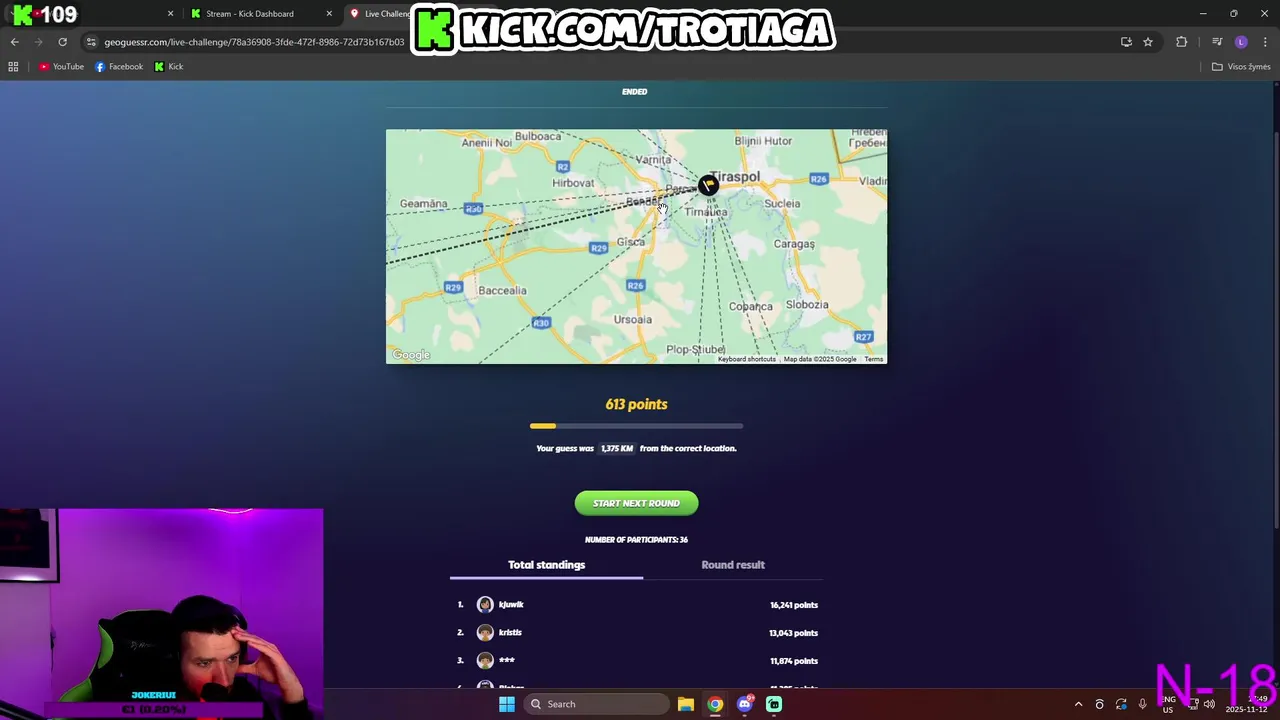This screenshot has width=1280, height=720.
Task: Bookmark this page with the star icon
Action: point(1148,42)
